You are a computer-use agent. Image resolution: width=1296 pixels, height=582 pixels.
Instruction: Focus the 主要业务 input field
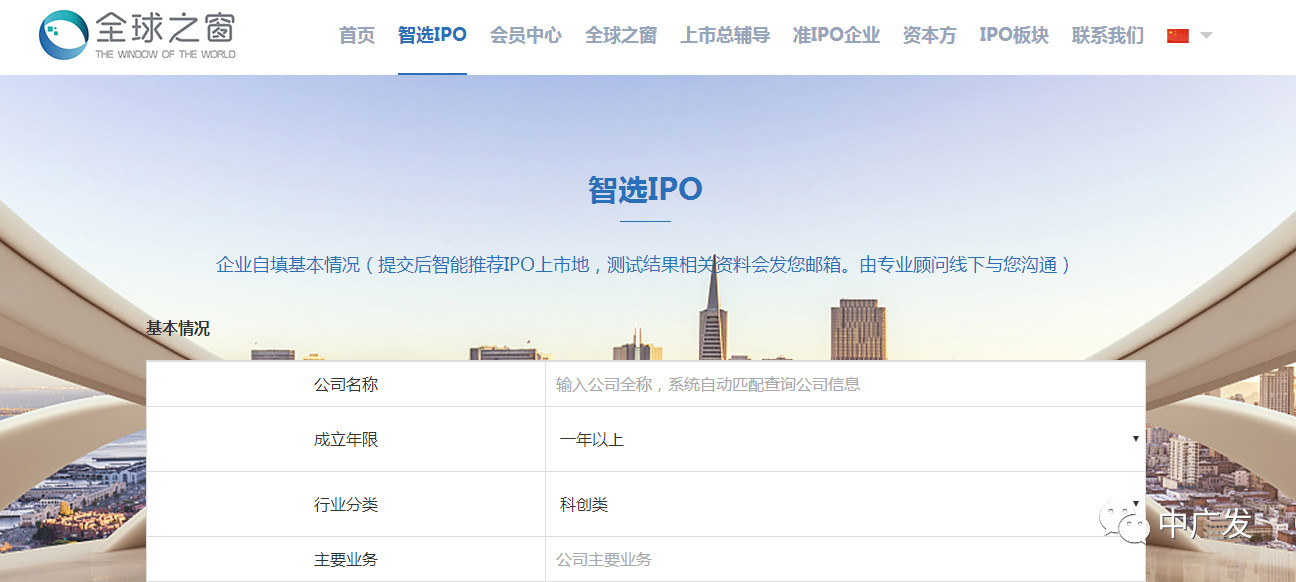click(845, 559)
